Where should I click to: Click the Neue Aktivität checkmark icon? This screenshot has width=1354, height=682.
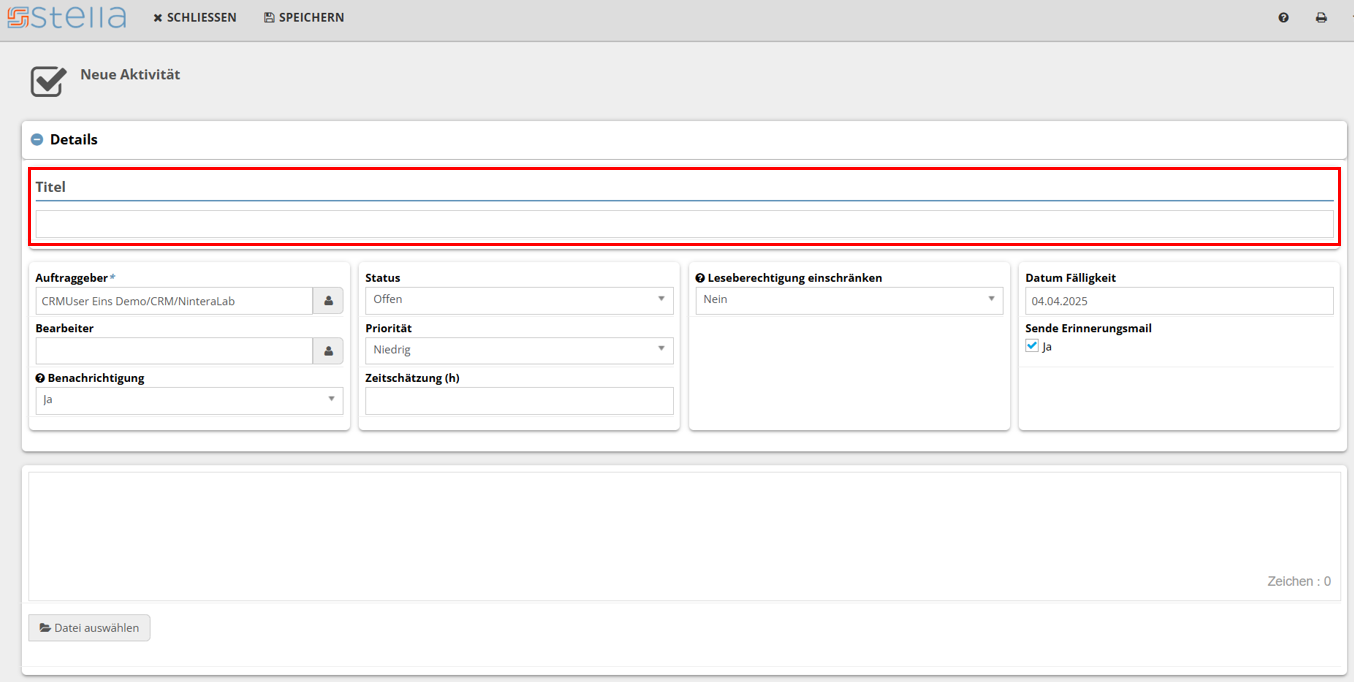[x=47, y=81]
